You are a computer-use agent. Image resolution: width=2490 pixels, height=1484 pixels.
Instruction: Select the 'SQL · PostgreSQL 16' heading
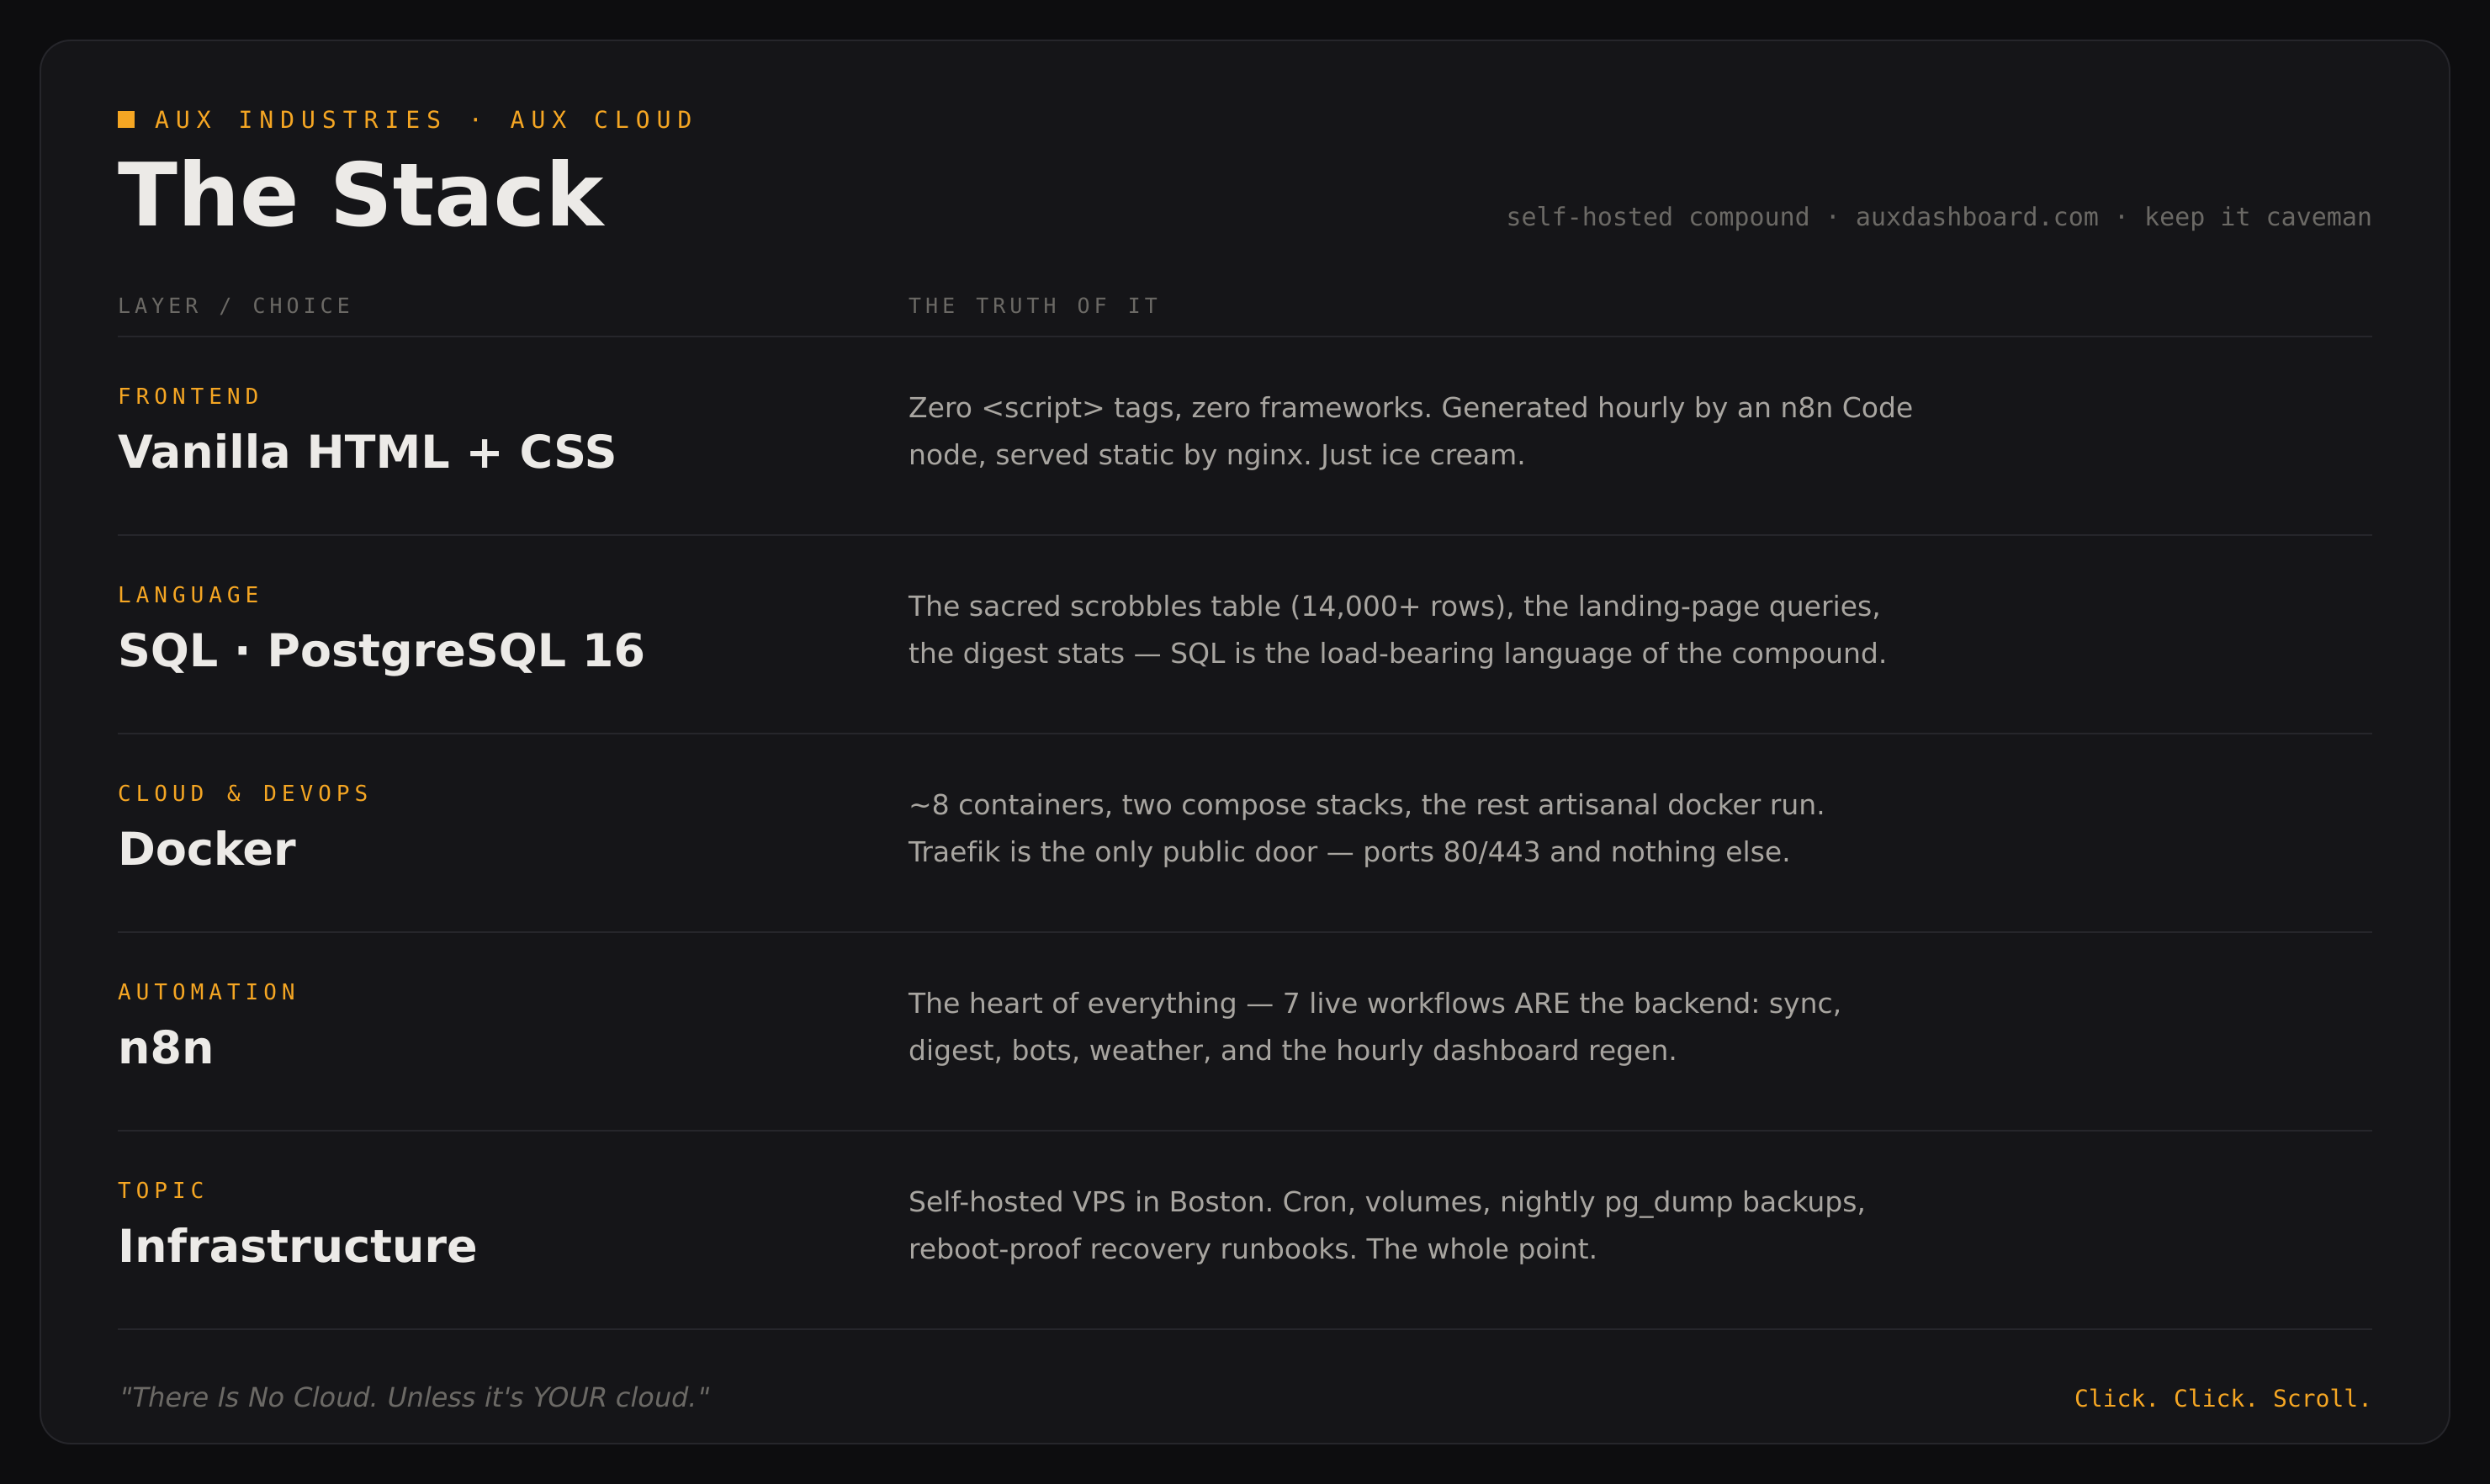[381, 651]
